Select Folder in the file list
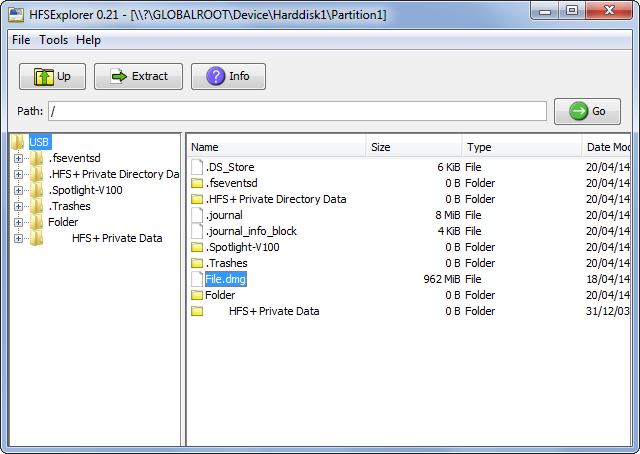This screenshot has height=454, width=640. [220, 295]
